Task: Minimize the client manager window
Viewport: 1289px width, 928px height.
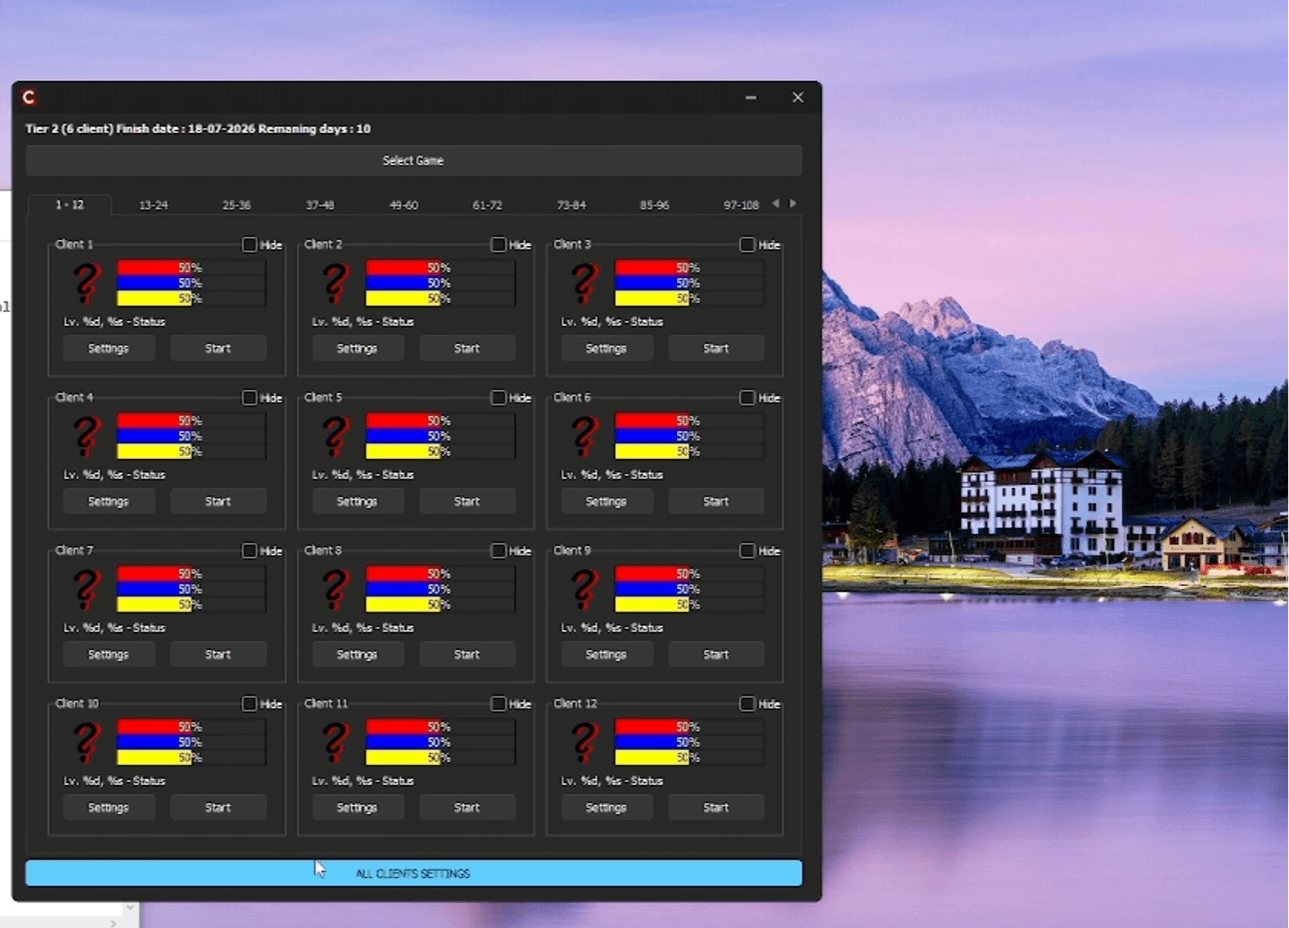Action: click(751, 97)
